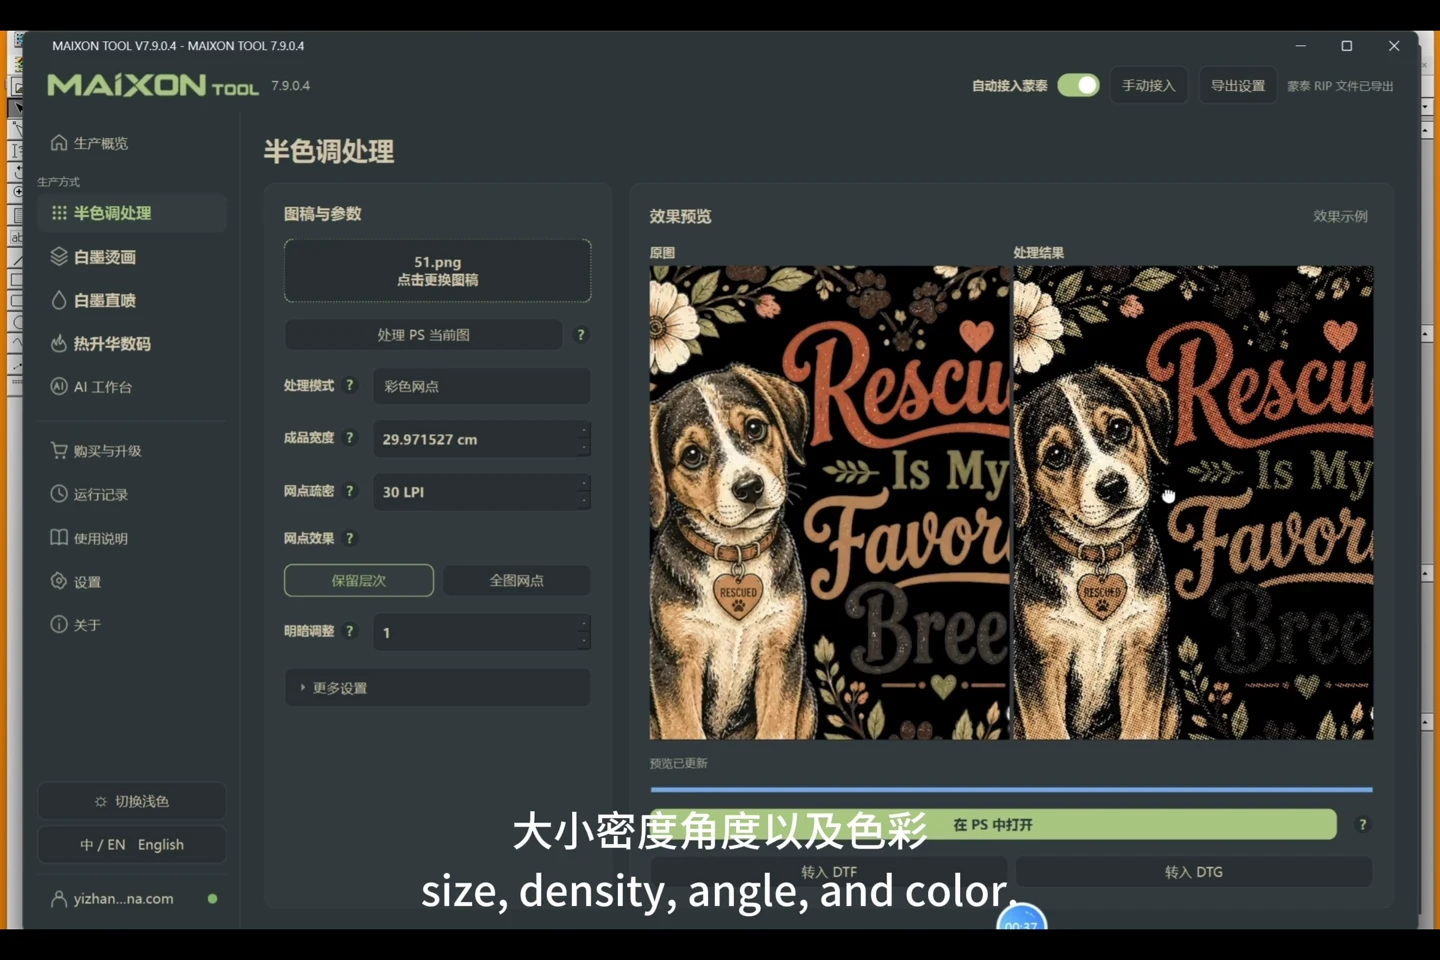This screenshot has width=1440, height=960.
Task: Open 白墨直喷 droplet icon
Action: (59, 300)
